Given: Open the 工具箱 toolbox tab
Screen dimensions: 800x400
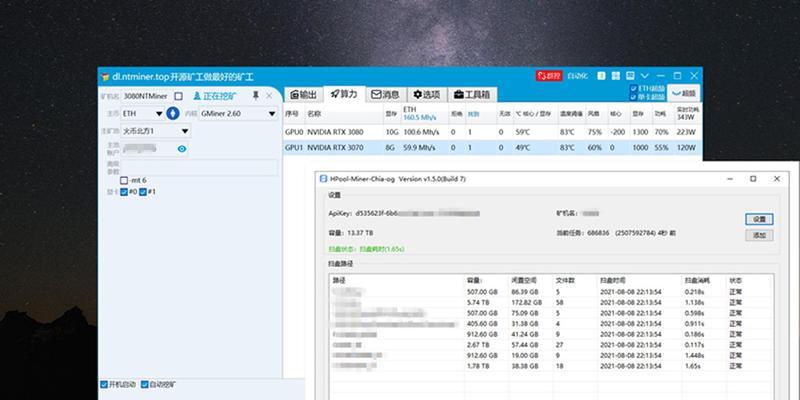Looking at the screenshot, I should tap(472, 94).
